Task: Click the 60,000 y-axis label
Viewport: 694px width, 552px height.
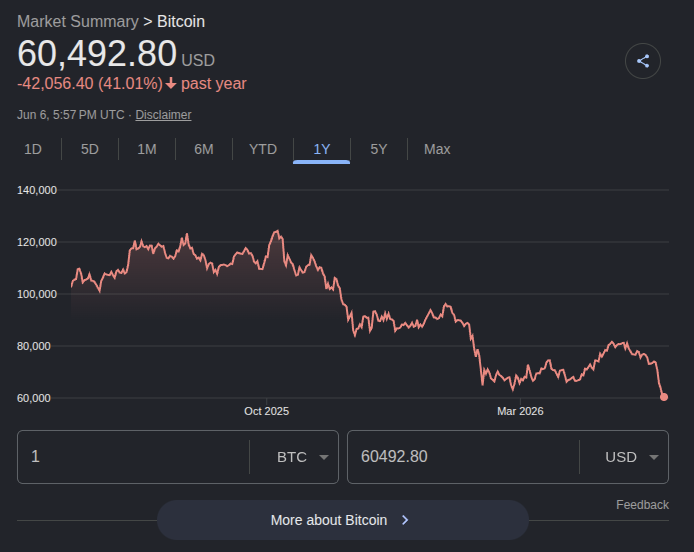Action: click(x=34, y=398)
